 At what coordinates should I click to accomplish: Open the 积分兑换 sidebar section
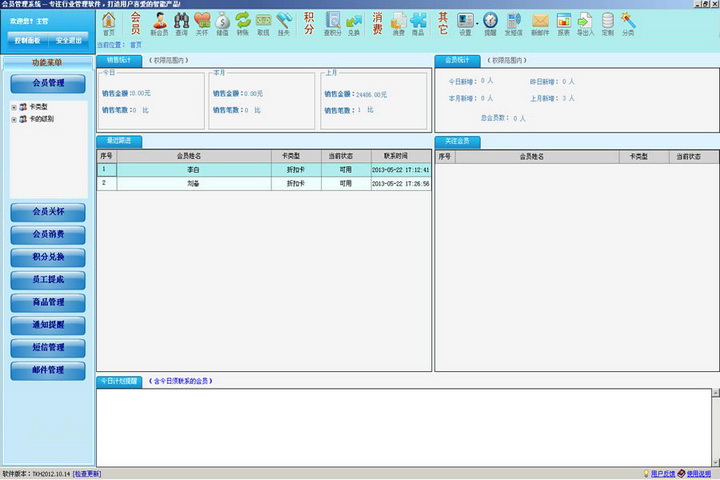point(48,257)
